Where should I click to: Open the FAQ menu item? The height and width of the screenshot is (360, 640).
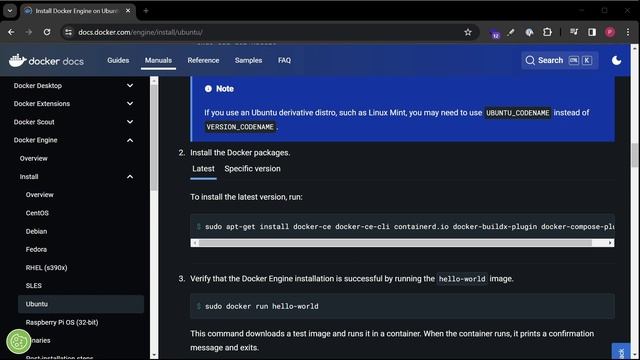point(284,60)
